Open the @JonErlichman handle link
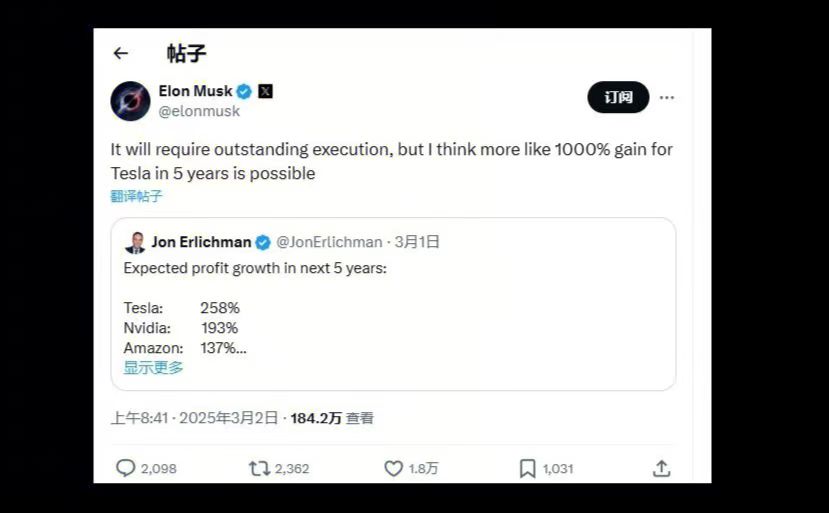This screenshot has height=513, width=829. click(x=329, y=242)
